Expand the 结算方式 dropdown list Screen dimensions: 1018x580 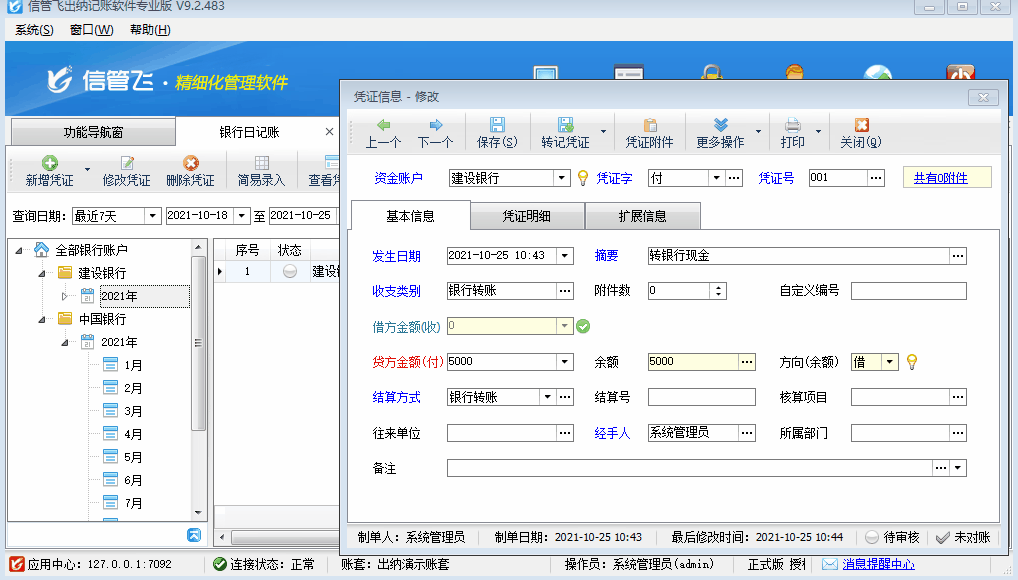(547, 397)
